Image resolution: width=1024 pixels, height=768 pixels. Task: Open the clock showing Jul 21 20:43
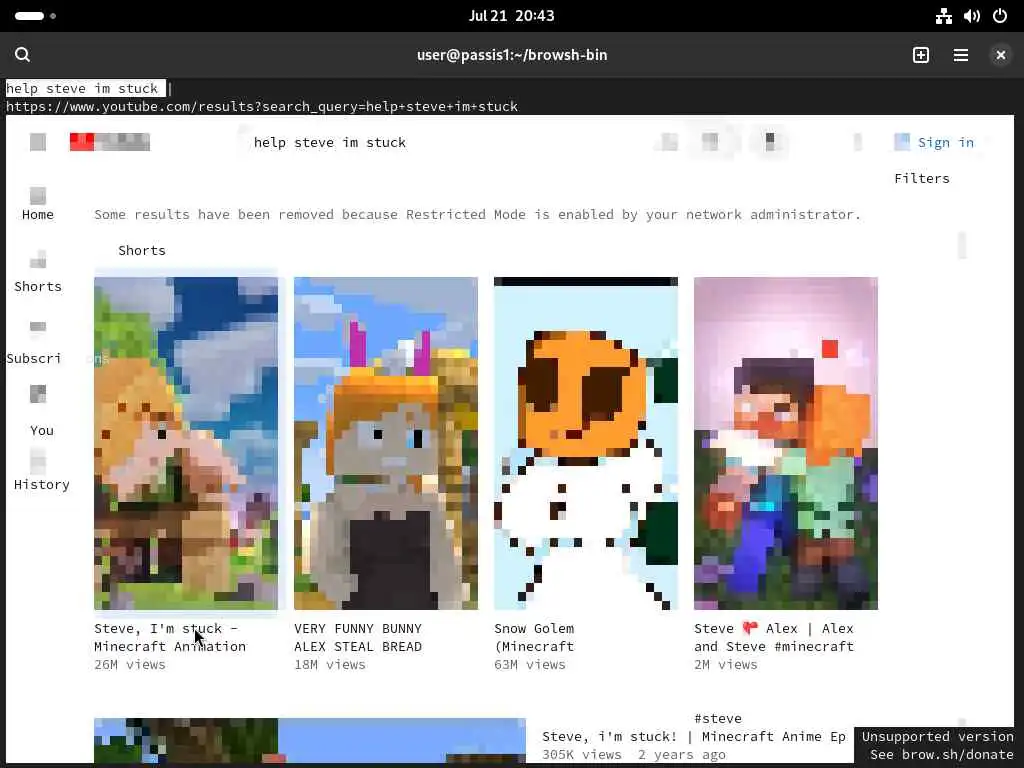click(x=511, y=16)
